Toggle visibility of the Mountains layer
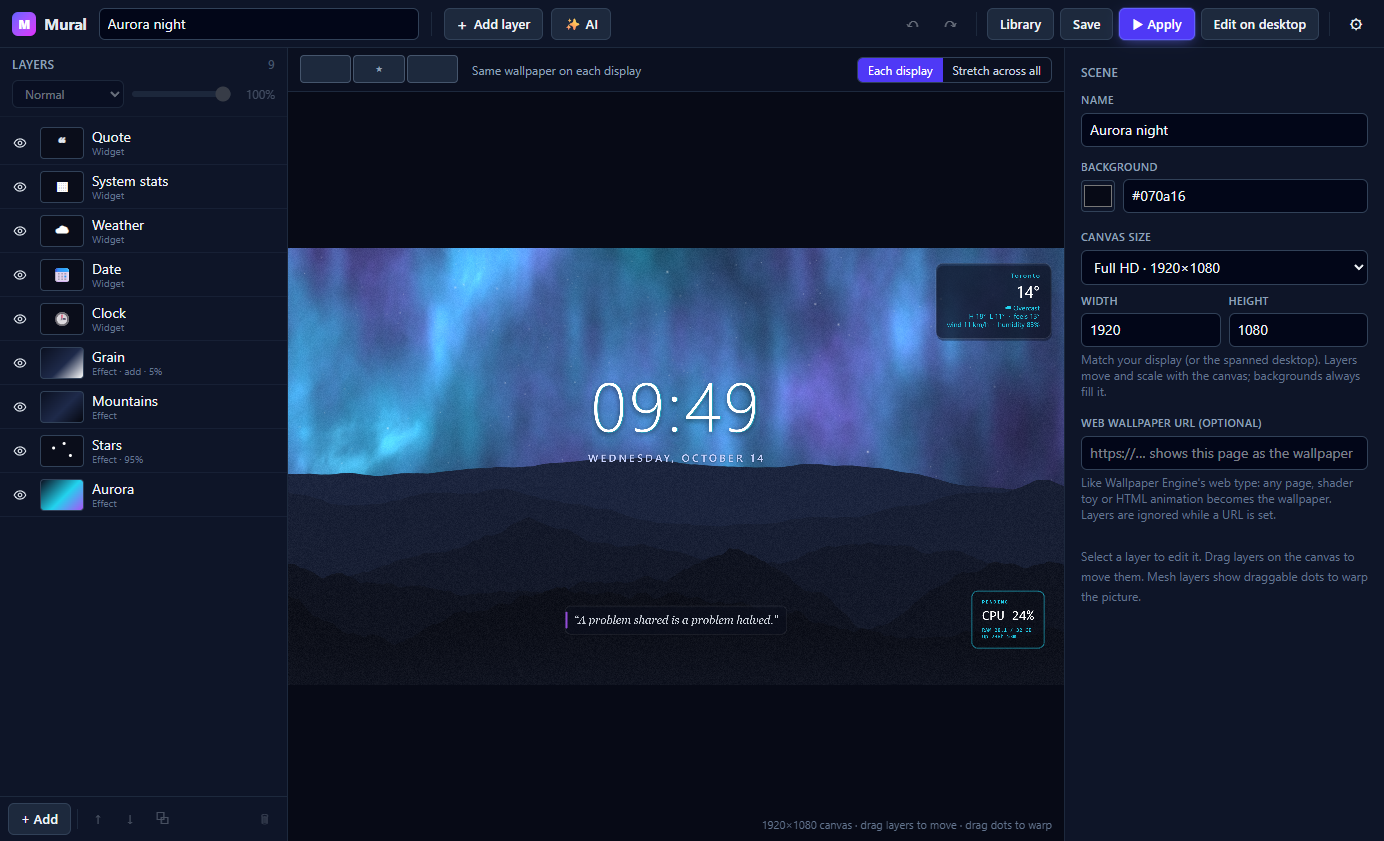 tap(19, 407)
